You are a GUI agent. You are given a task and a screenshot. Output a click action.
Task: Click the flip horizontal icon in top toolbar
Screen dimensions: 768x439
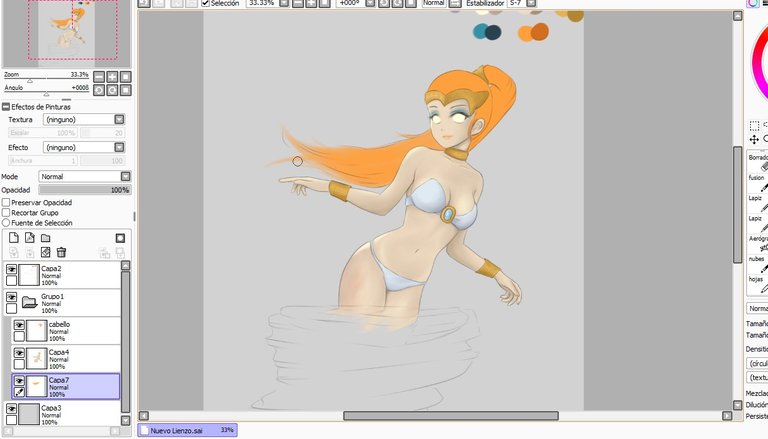tap(455, 3)
